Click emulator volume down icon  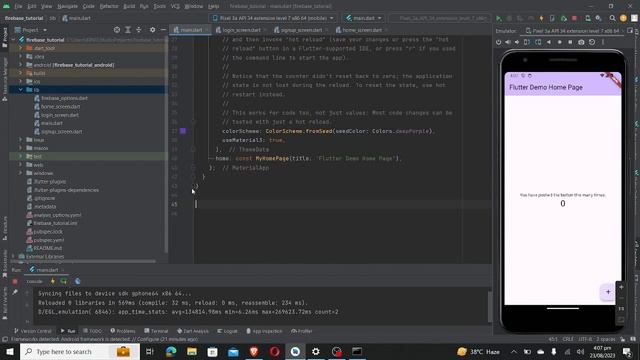(517, 42)
